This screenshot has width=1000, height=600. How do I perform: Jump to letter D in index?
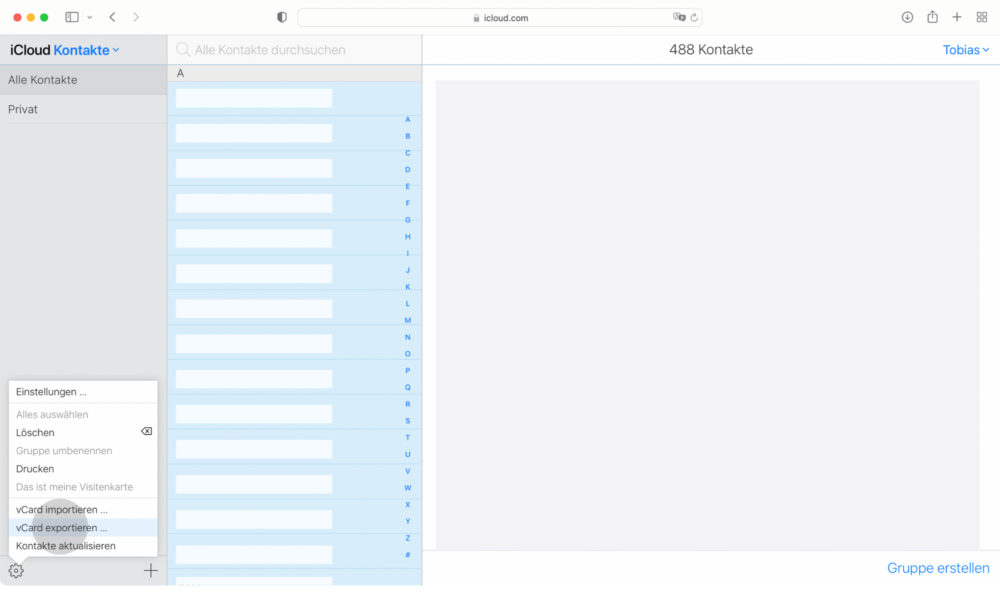click(x=408, y=170)
